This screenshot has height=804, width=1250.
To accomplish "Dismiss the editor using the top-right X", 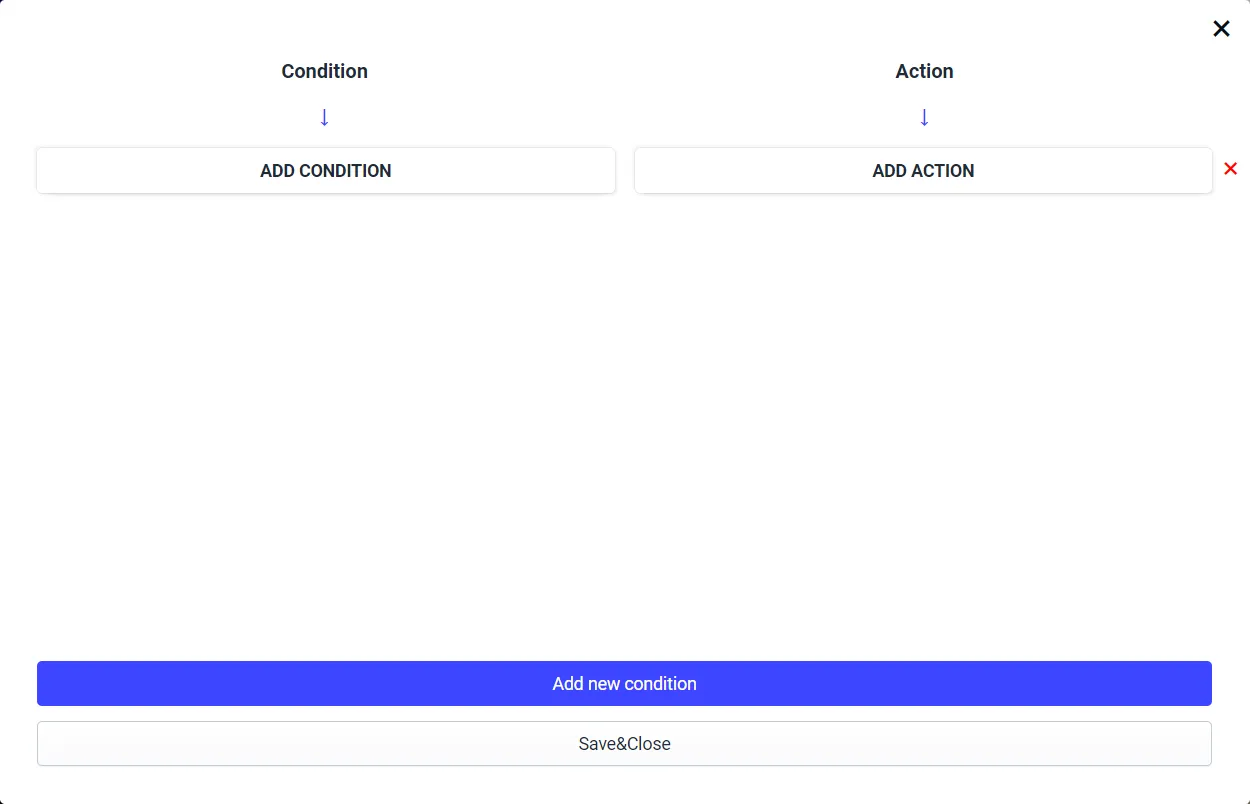I will click(x=1221, y=28).
